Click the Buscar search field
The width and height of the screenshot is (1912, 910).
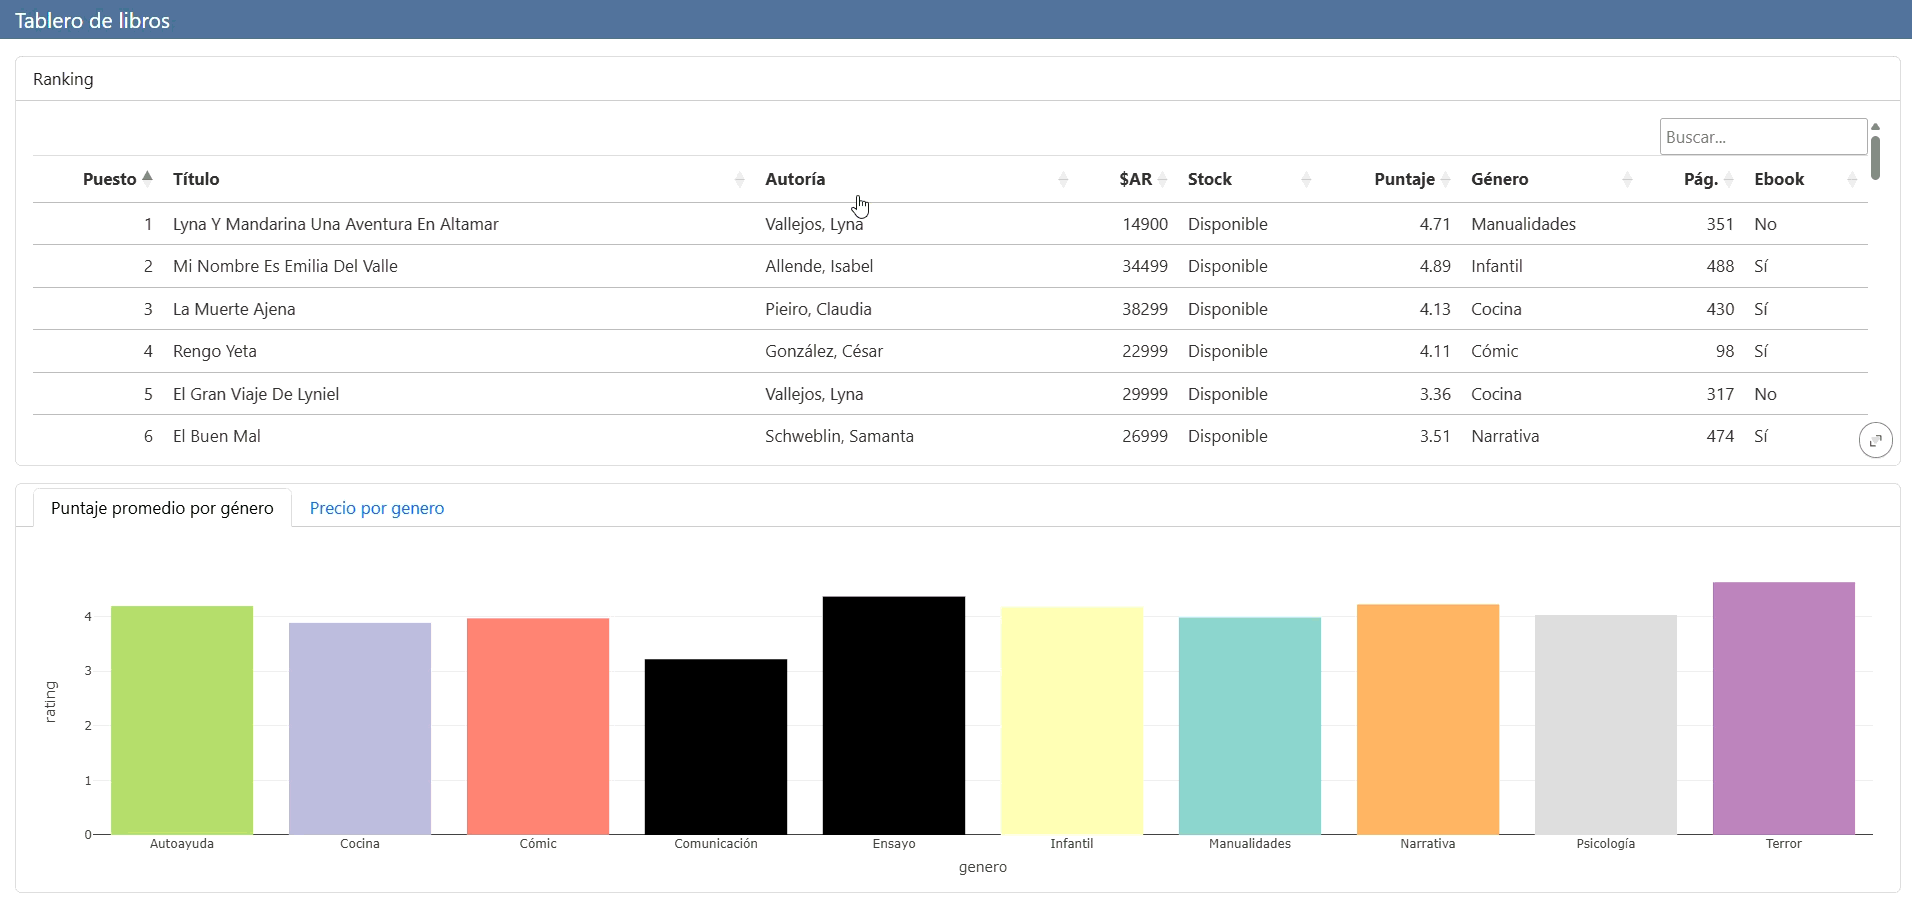pyautogui.click(x=1762, y=137)
